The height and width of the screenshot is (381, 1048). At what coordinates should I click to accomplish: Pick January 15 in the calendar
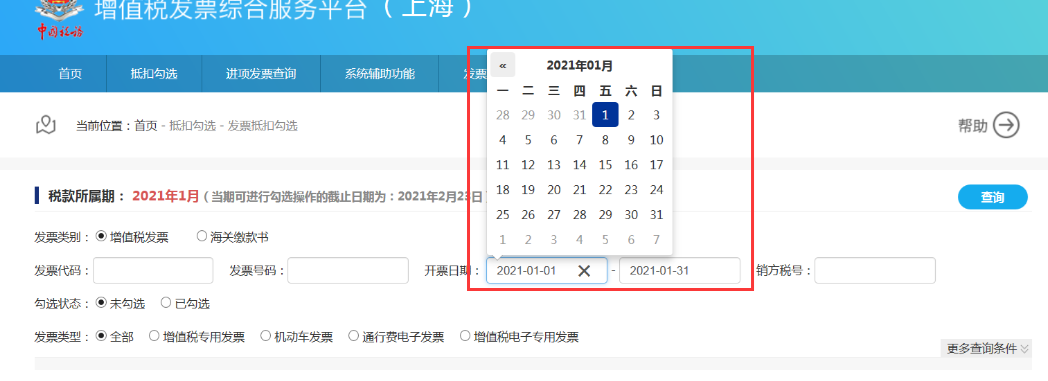605,164
